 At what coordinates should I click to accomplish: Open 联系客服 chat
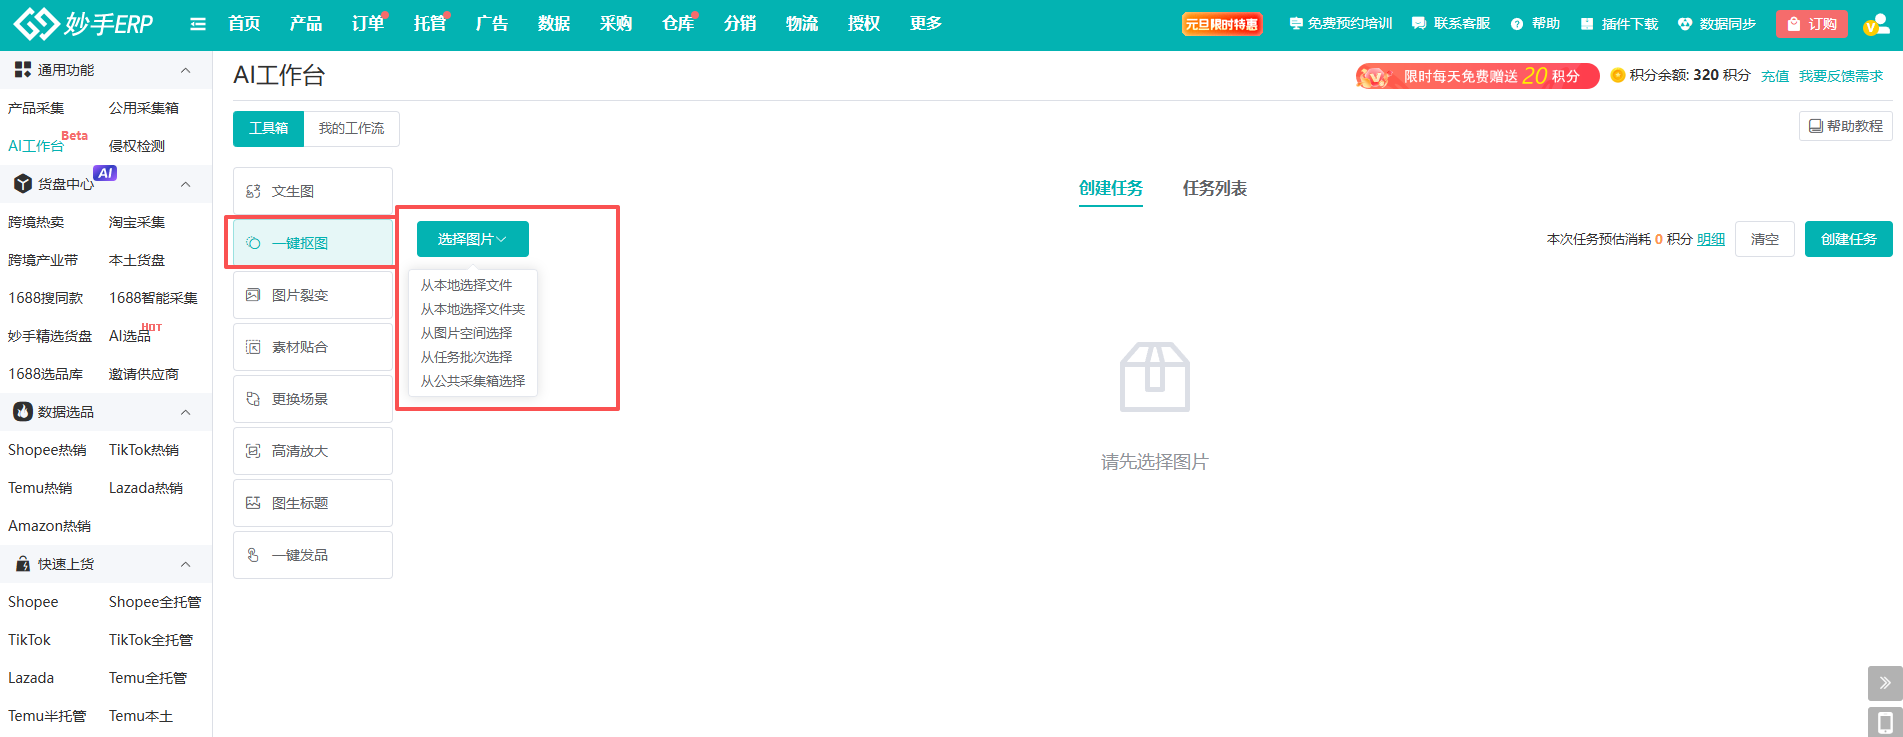point(1451,24)
